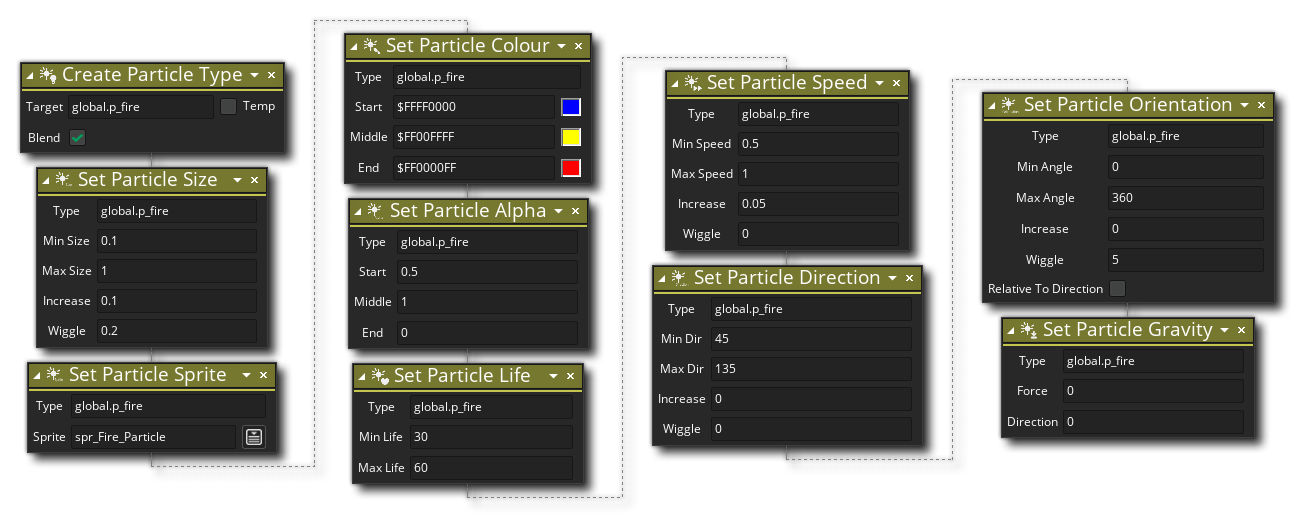Close the Set Particle Sprite node

click(x=263, y=375)
